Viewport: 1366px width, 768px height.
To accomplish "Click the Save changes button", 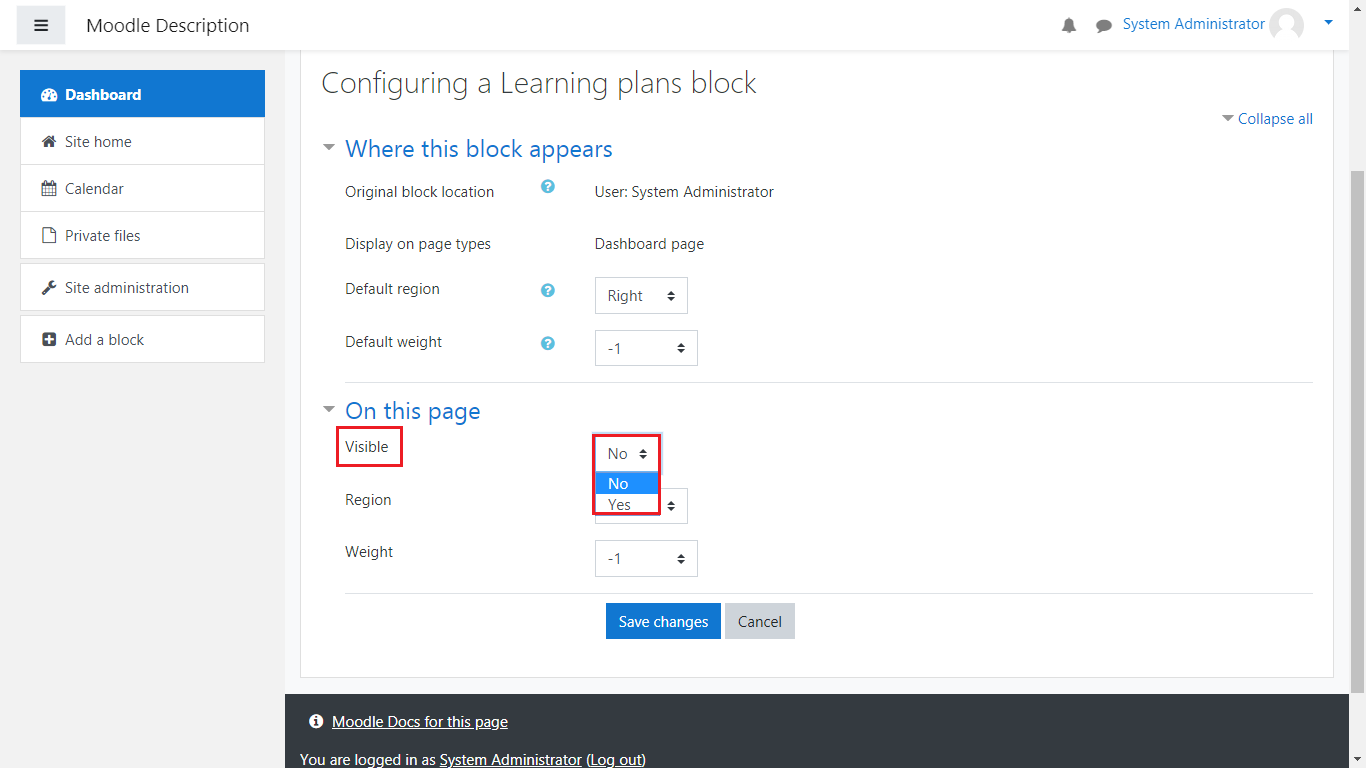I will point(663,621).
